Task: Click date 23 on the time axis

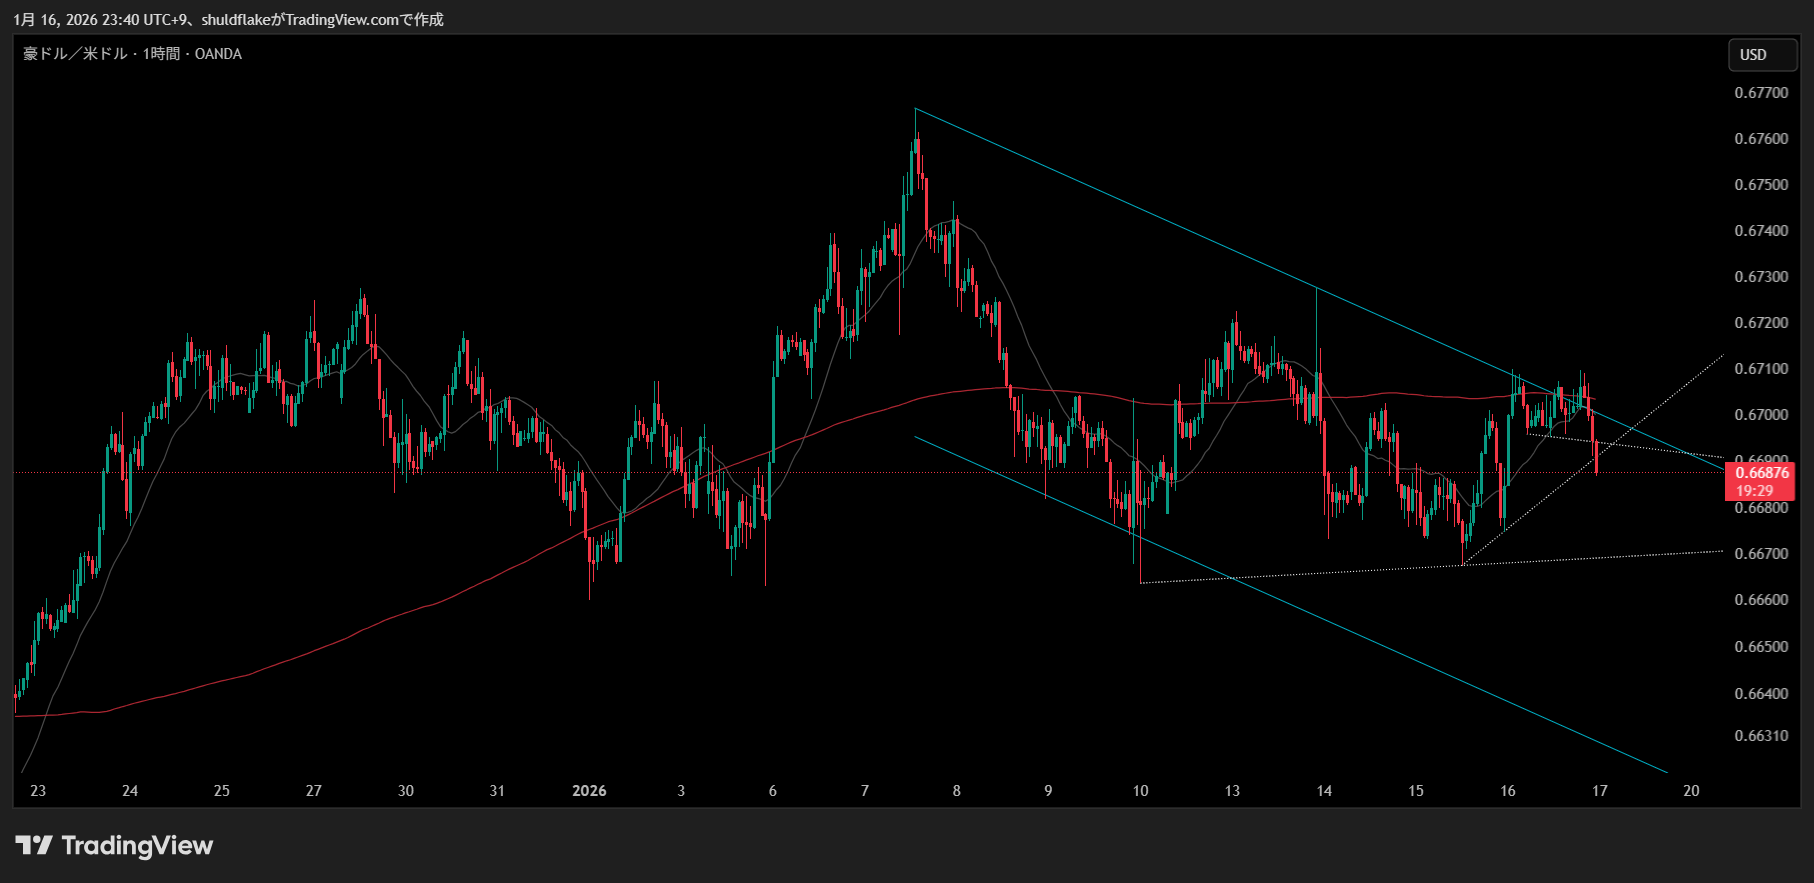Action: [38, 791]
